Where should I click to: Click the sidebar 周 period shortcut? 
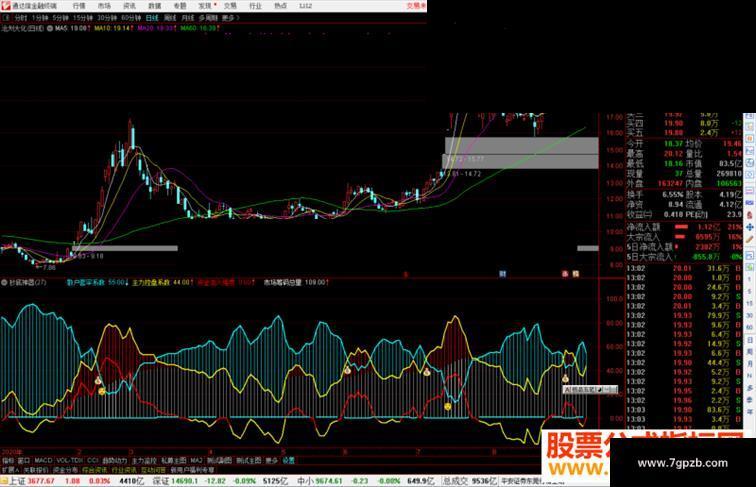(750, 352)
